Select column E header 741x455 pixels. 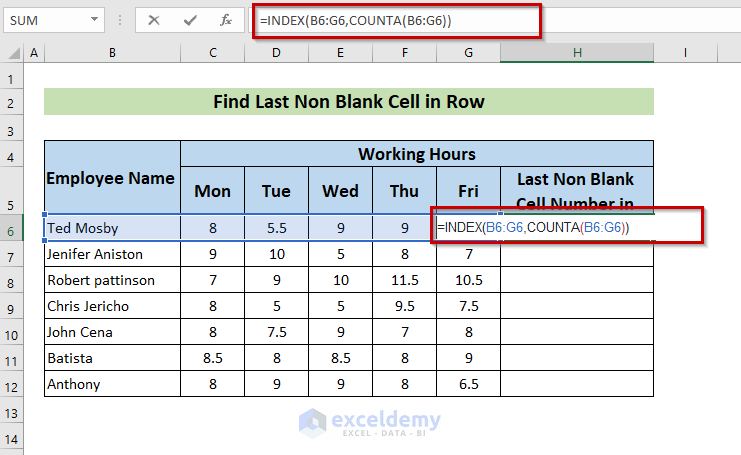(x=340, y=53)
